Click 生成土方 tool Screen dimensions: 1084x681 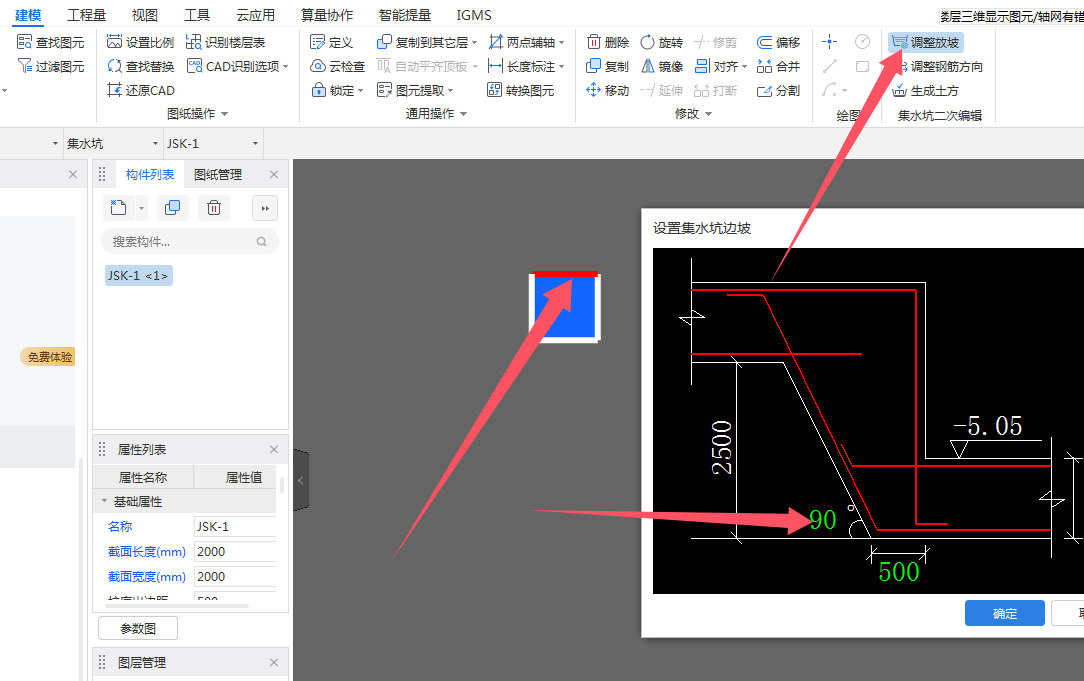point(926,91)
